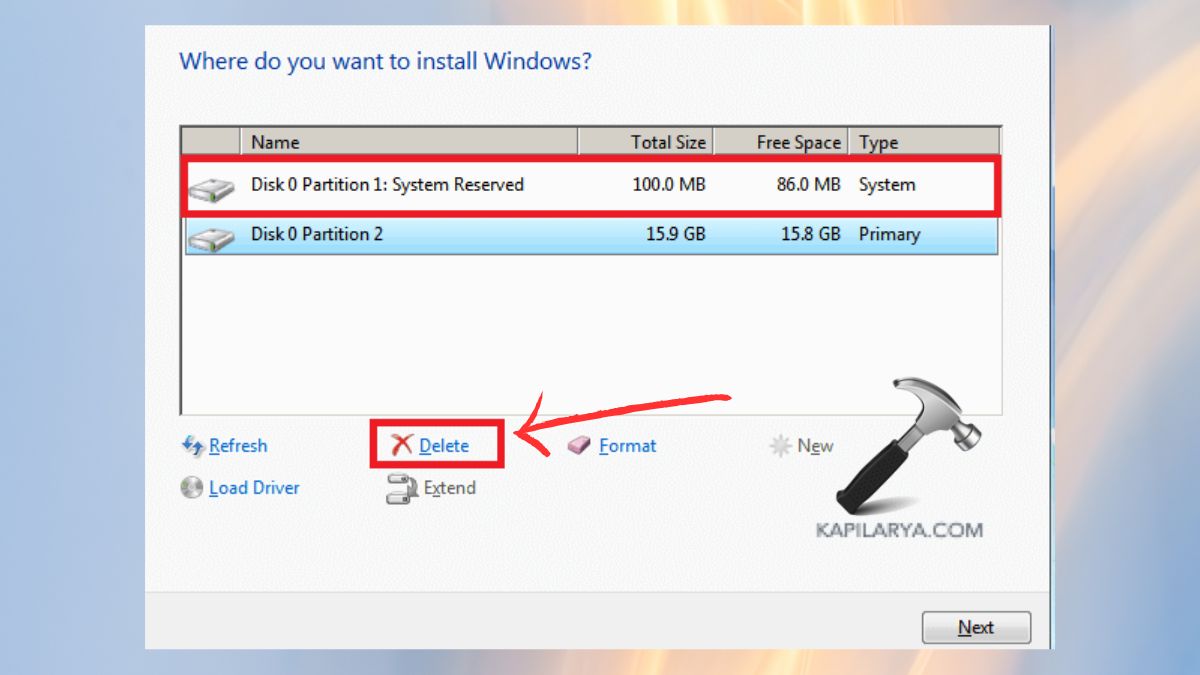The image size is (1200, 675).
Task: Click the starburst New icon
Action: [780, 446]
